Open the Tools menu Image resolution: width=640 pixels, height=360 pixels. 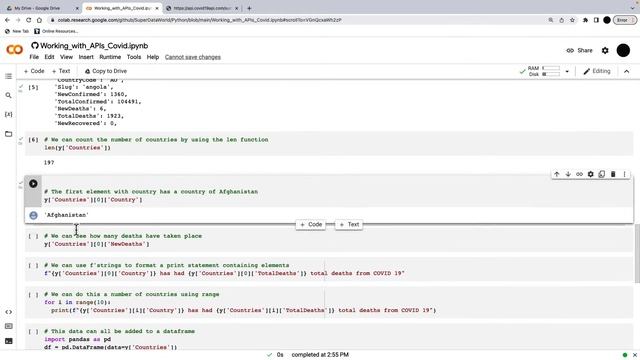tap(134, 57)
